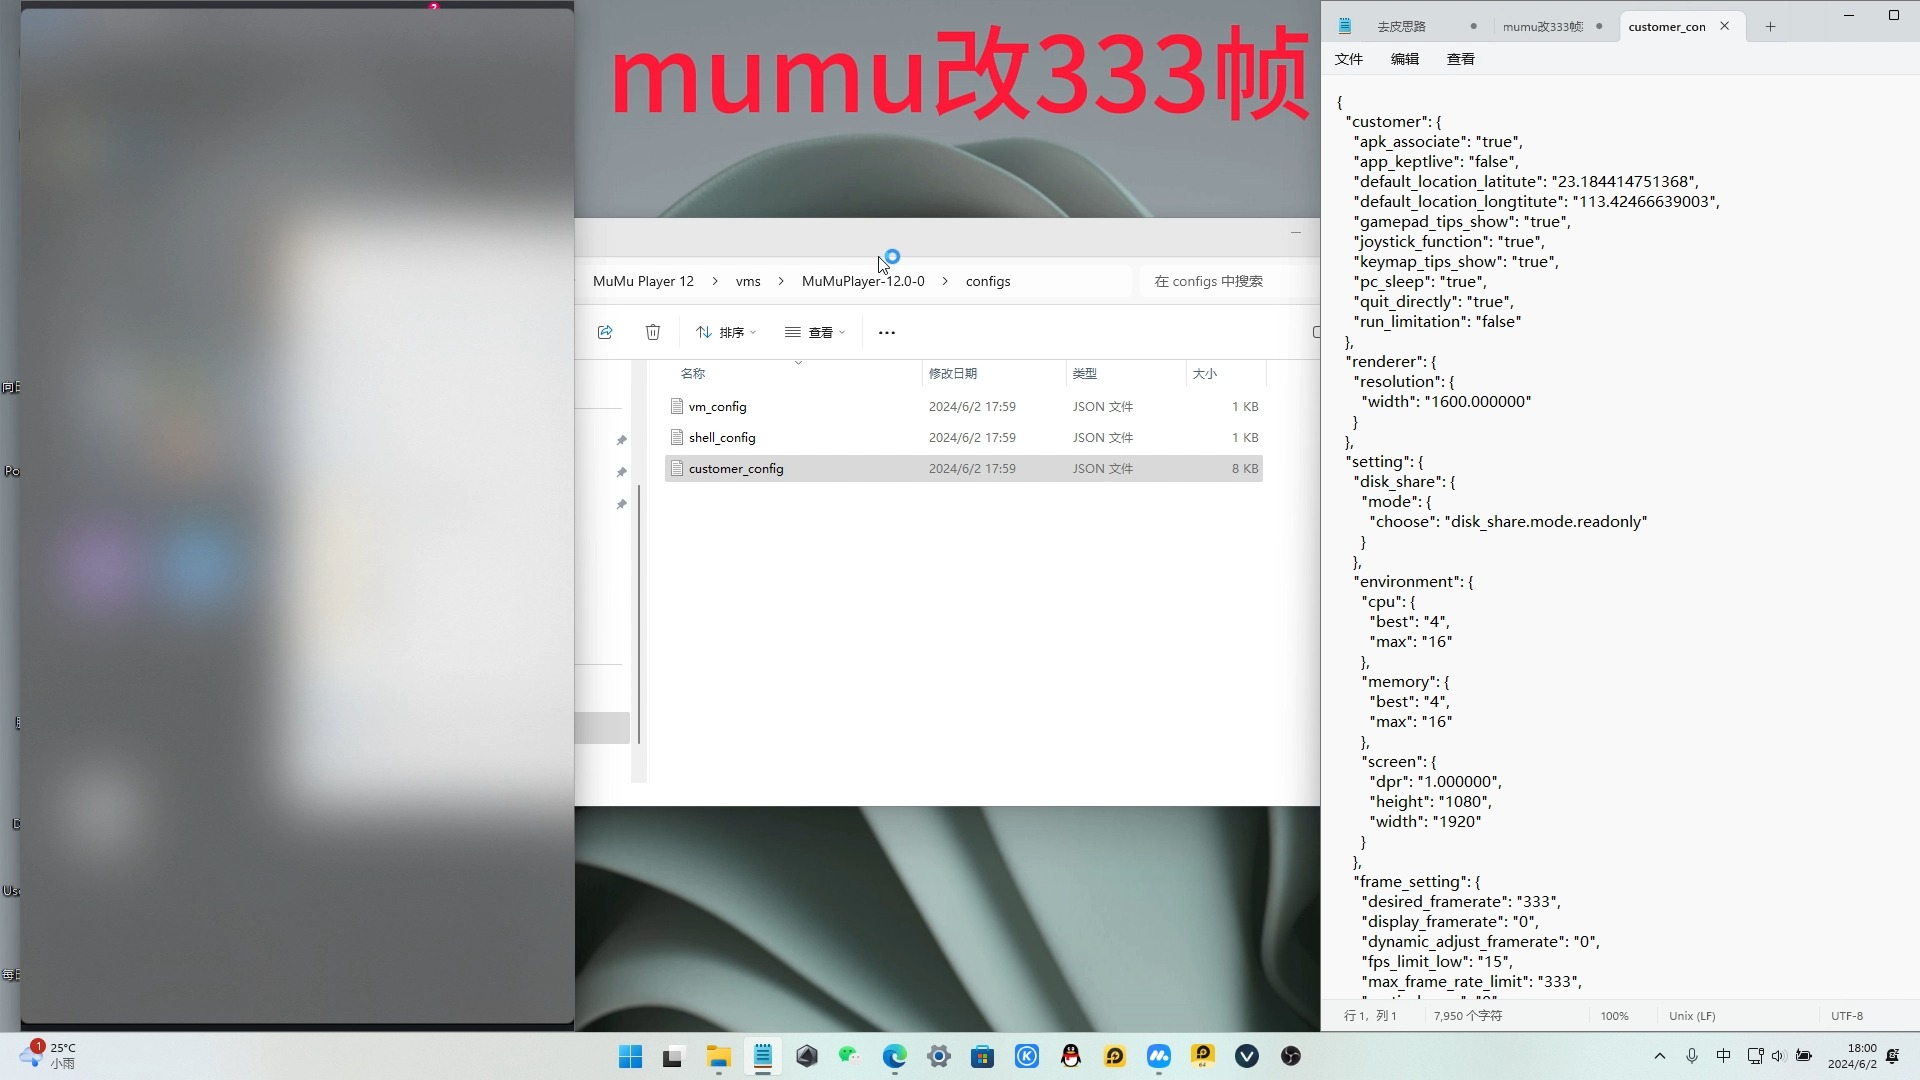The image size is (1920, 1080).
Task: Open the weather widget on taskbar
Action: [x=50, y=1056]
